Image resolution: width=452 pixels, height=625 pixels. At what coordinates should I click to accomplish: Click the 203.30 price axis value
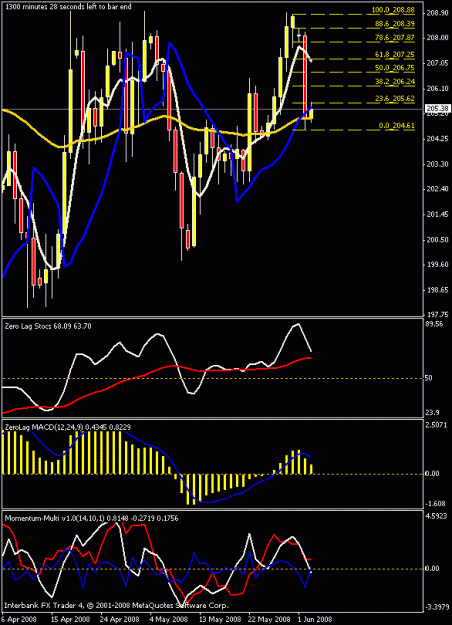point(436,164)
